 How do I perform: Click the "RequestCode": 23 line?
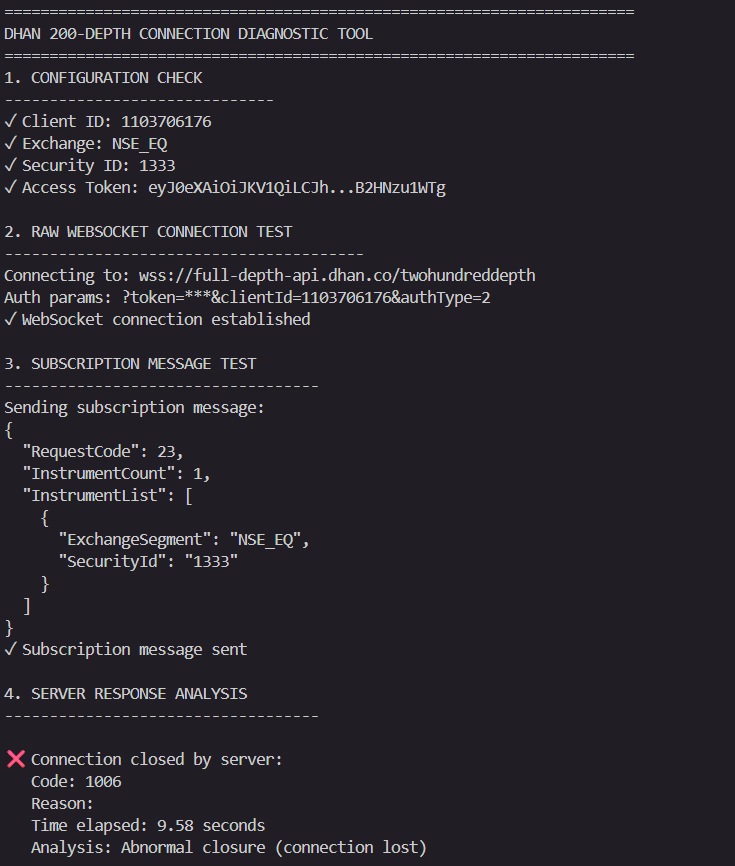(x=103, y=452)
